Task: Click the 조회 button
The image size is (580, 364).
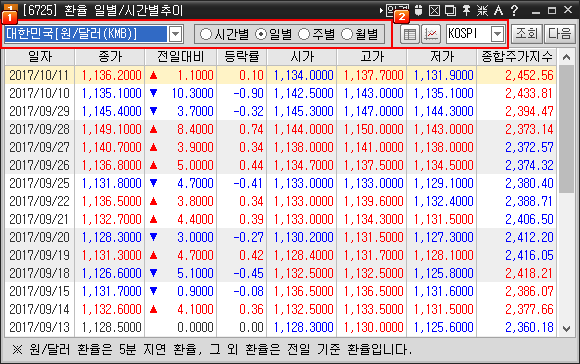Action: pyautogui.click(x=527, y=34)
